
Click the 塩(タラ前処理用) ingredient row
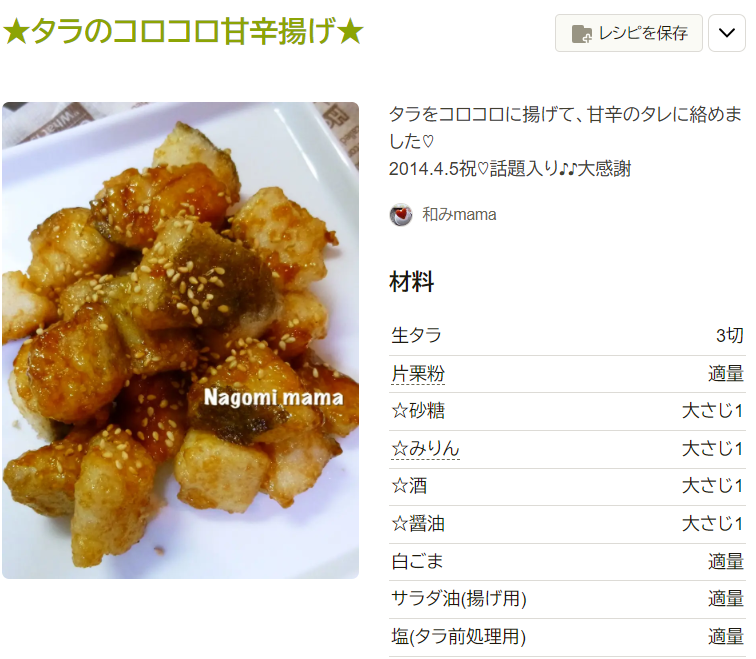tap(567, 636)
